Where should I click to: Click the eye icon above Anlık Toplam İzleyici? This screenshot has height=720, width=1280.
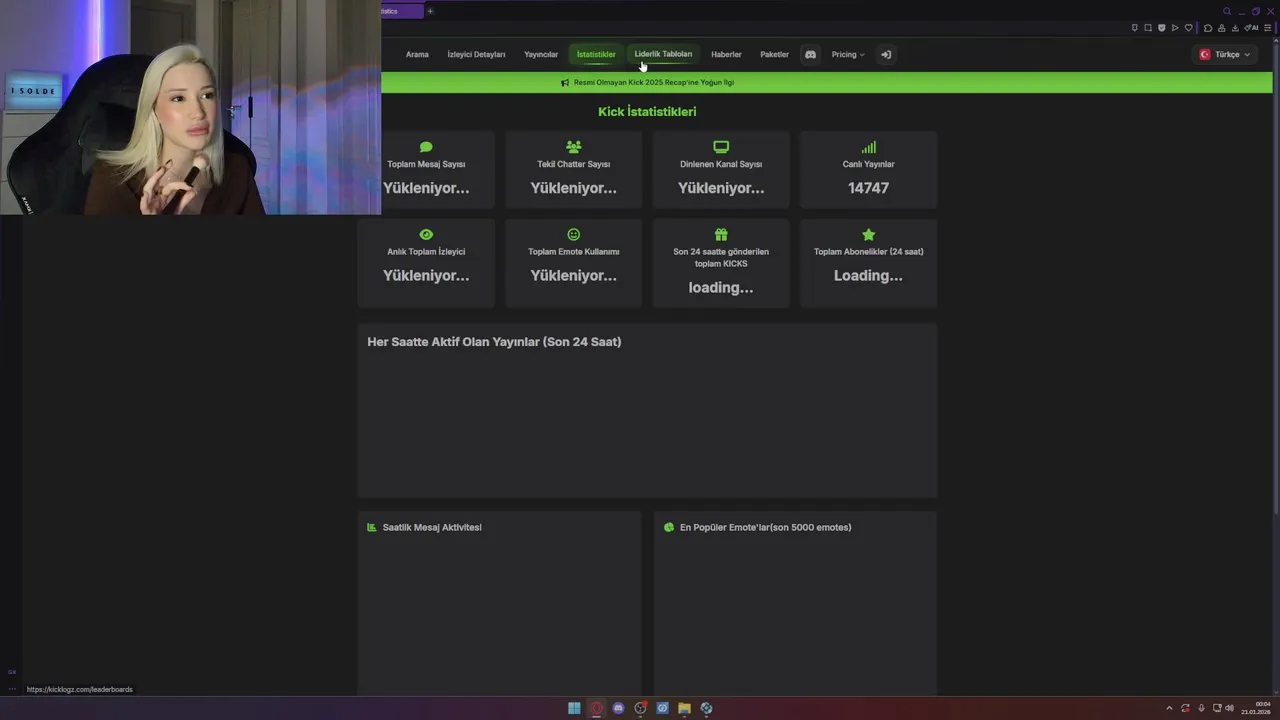tap(426, 234)
